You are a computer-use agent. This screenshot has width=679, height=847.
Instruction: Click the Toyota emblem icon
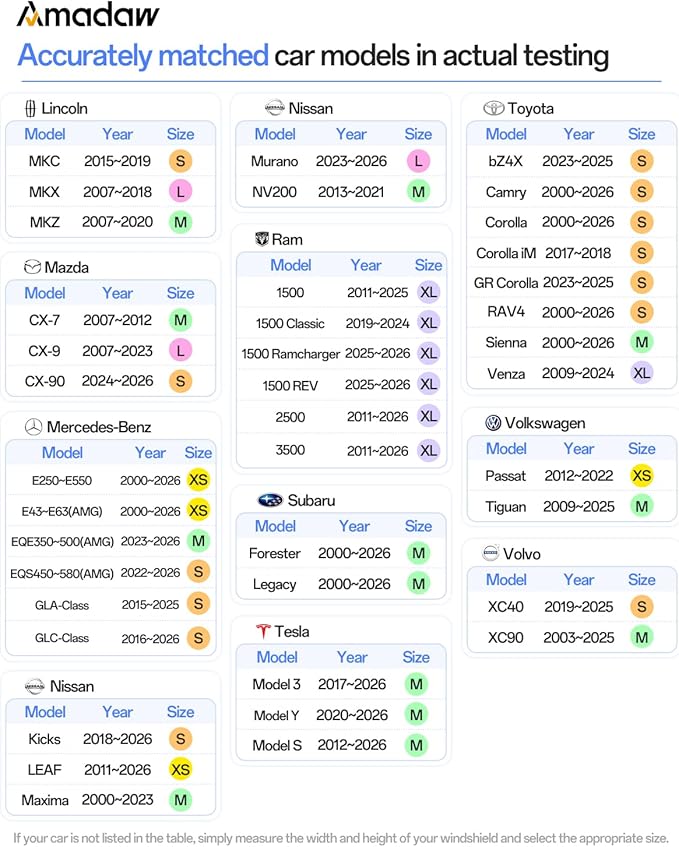pos(493,109)
